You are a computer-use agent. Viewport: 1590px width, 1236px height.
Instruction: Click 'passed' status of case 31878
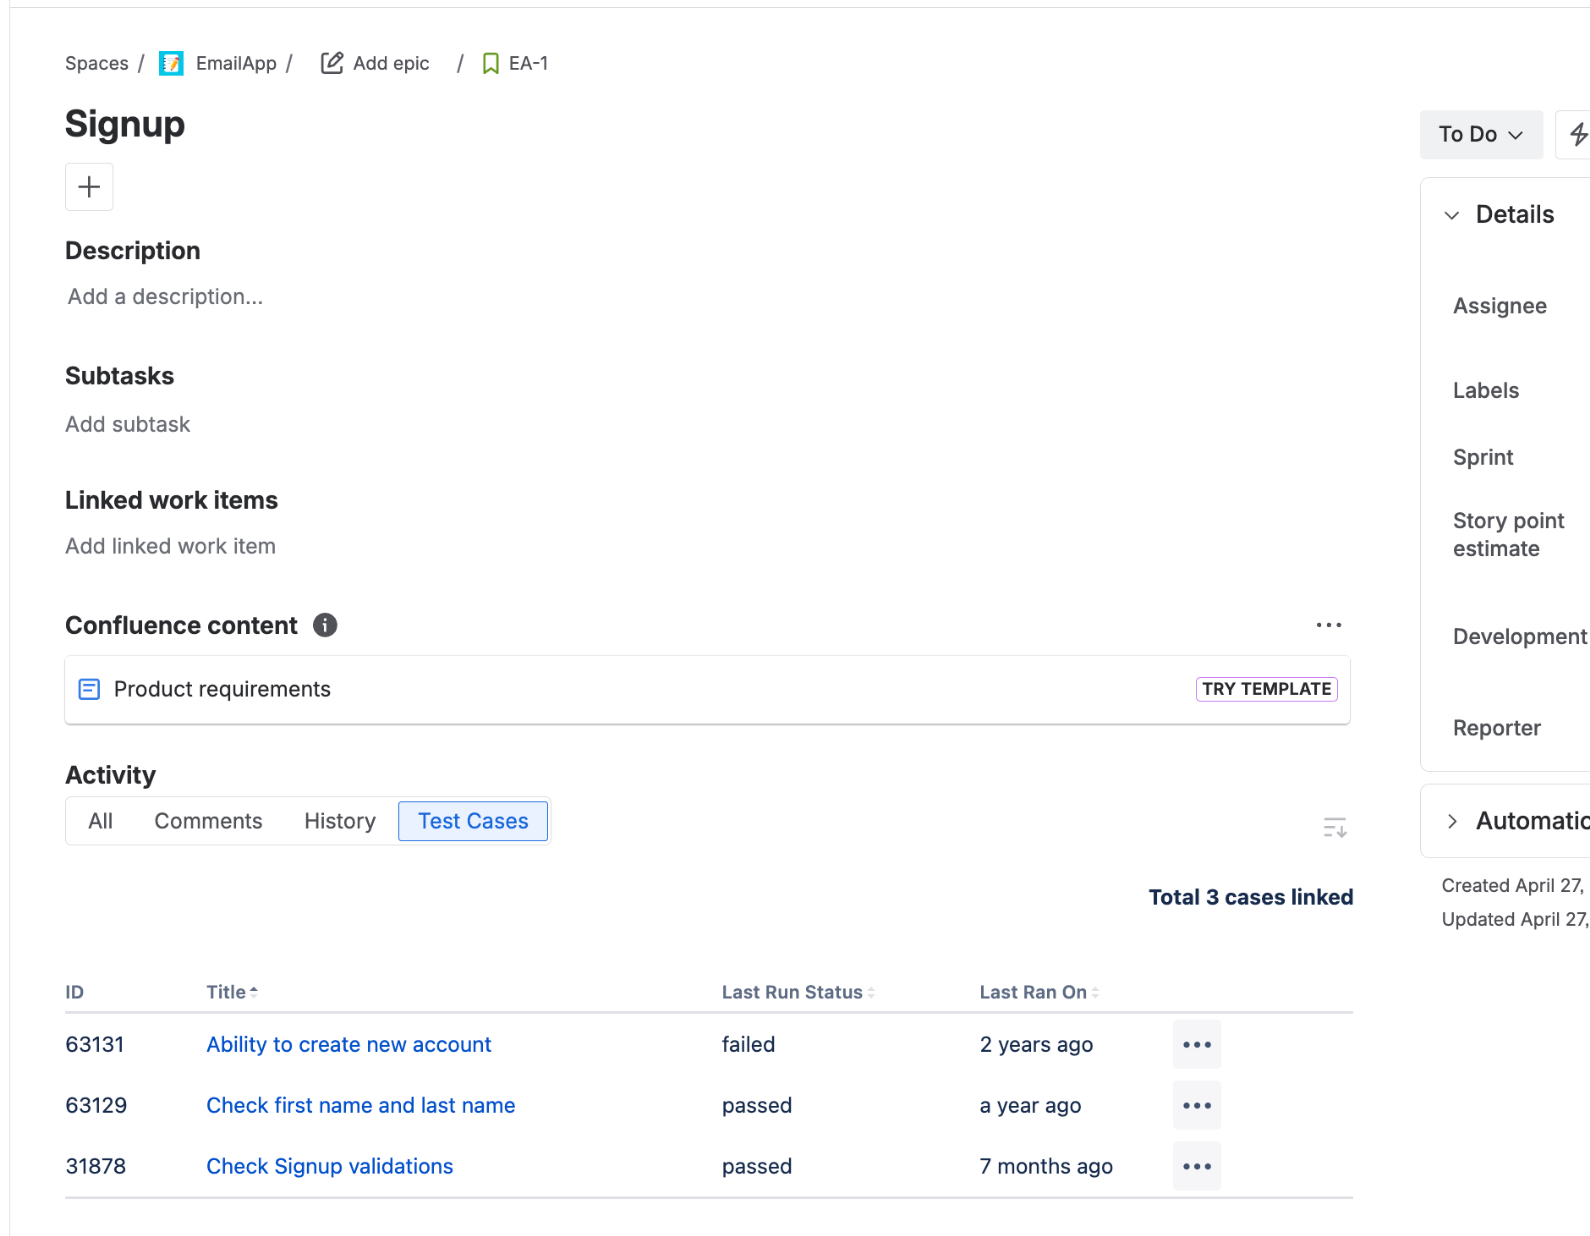click(x=757, y=1167)
